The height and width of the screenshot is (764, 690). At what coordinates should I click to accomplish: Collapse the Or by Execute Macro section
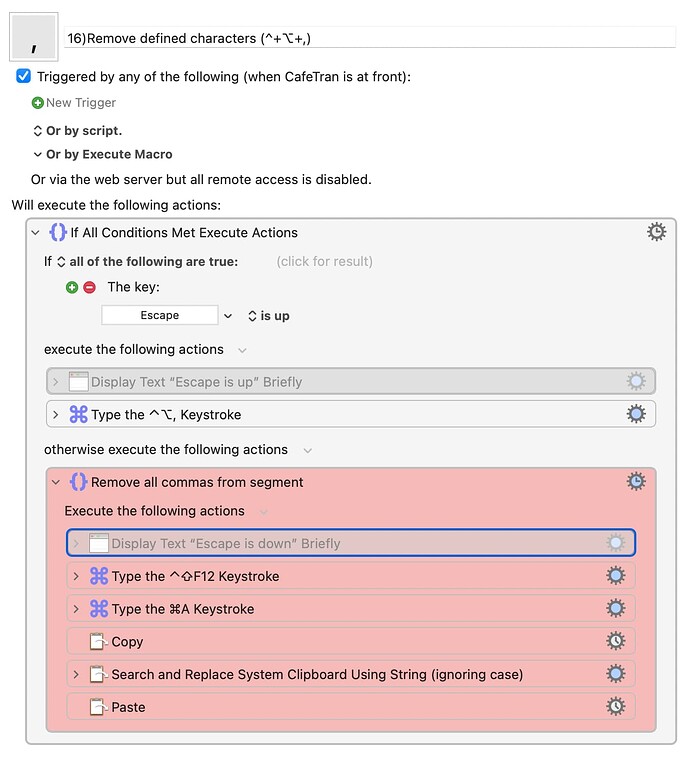pyautogui.click(x=37, y=154)
